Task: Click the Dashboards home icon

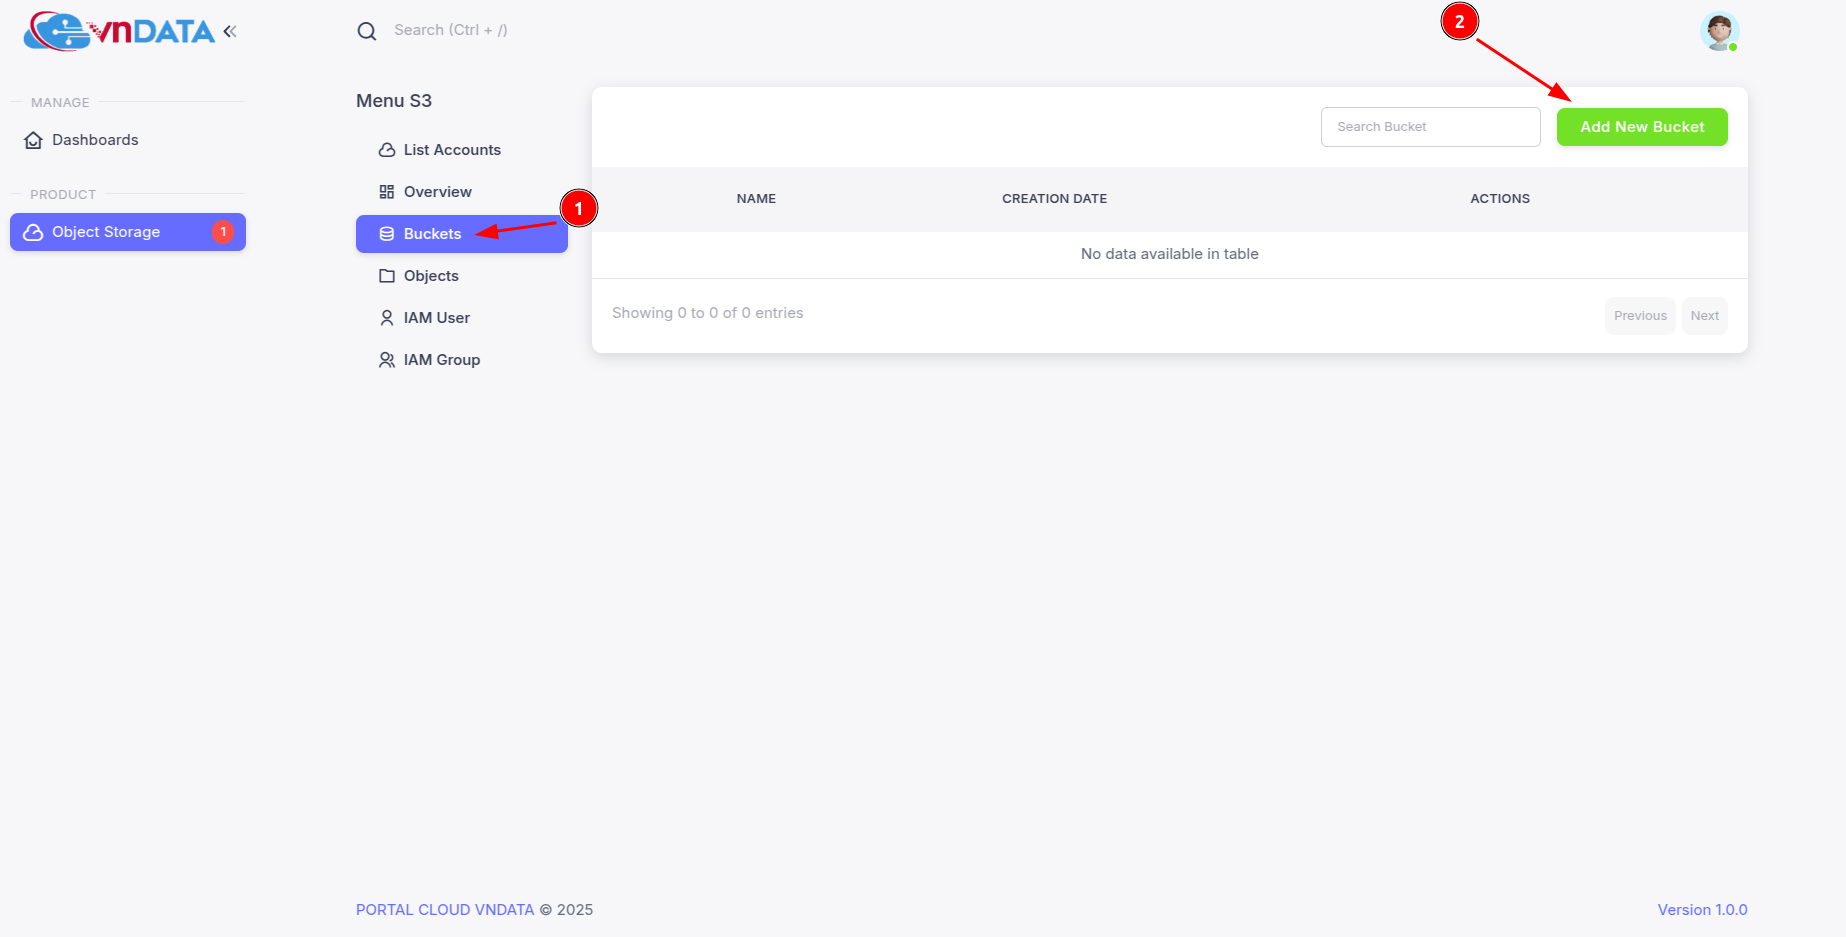Action: pos(34,140)
